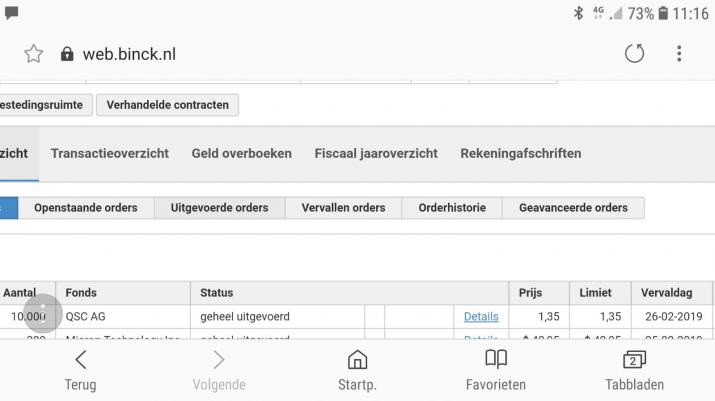The height and width of the screenshot is (401, 715).
Task: View Vervallen orders
Action: coord(344,208)
